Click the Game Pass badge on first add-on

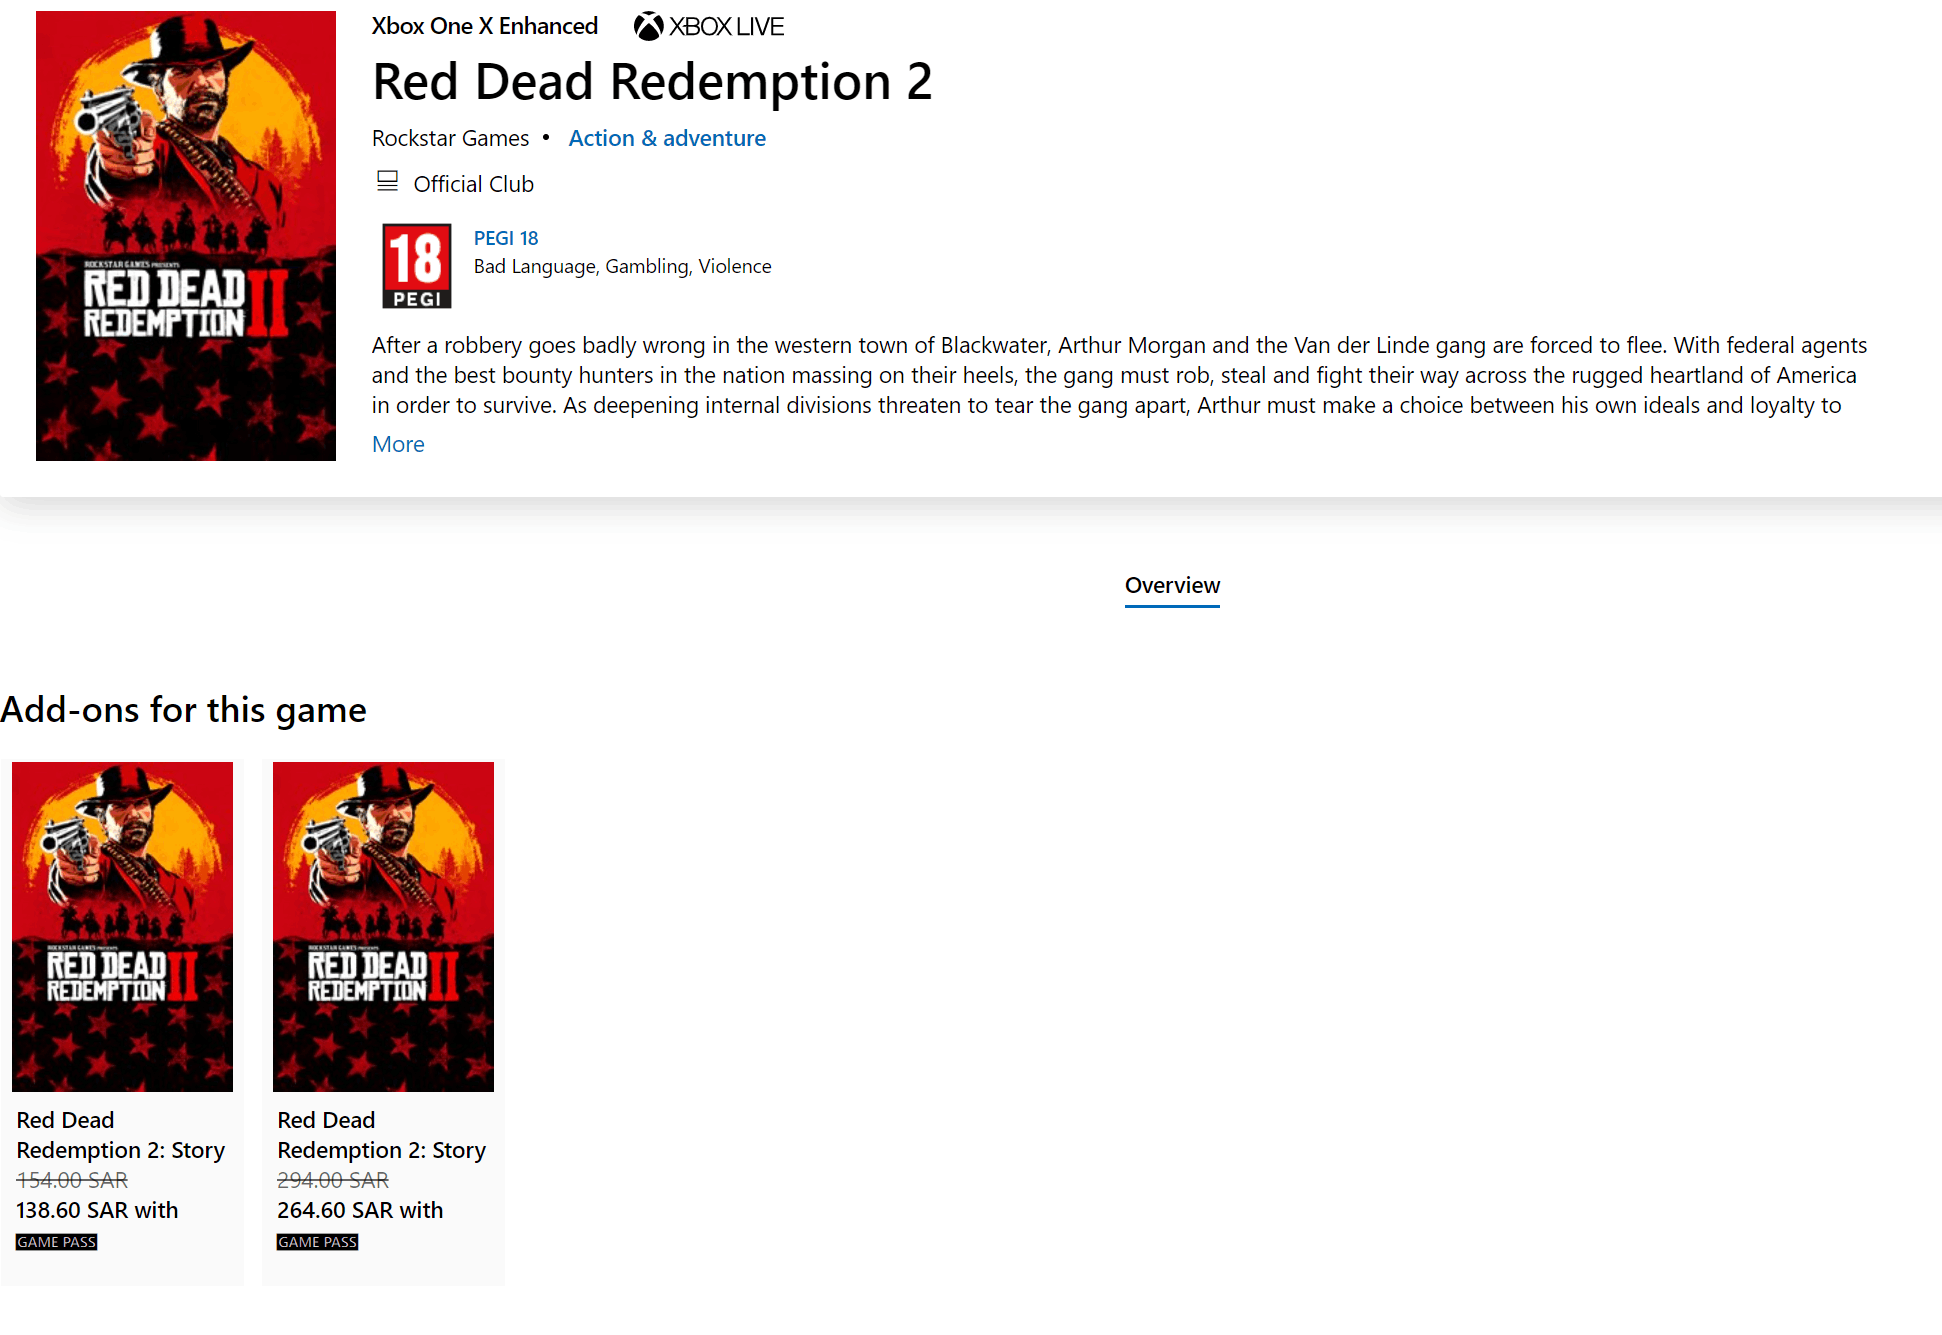[53, 1241]
